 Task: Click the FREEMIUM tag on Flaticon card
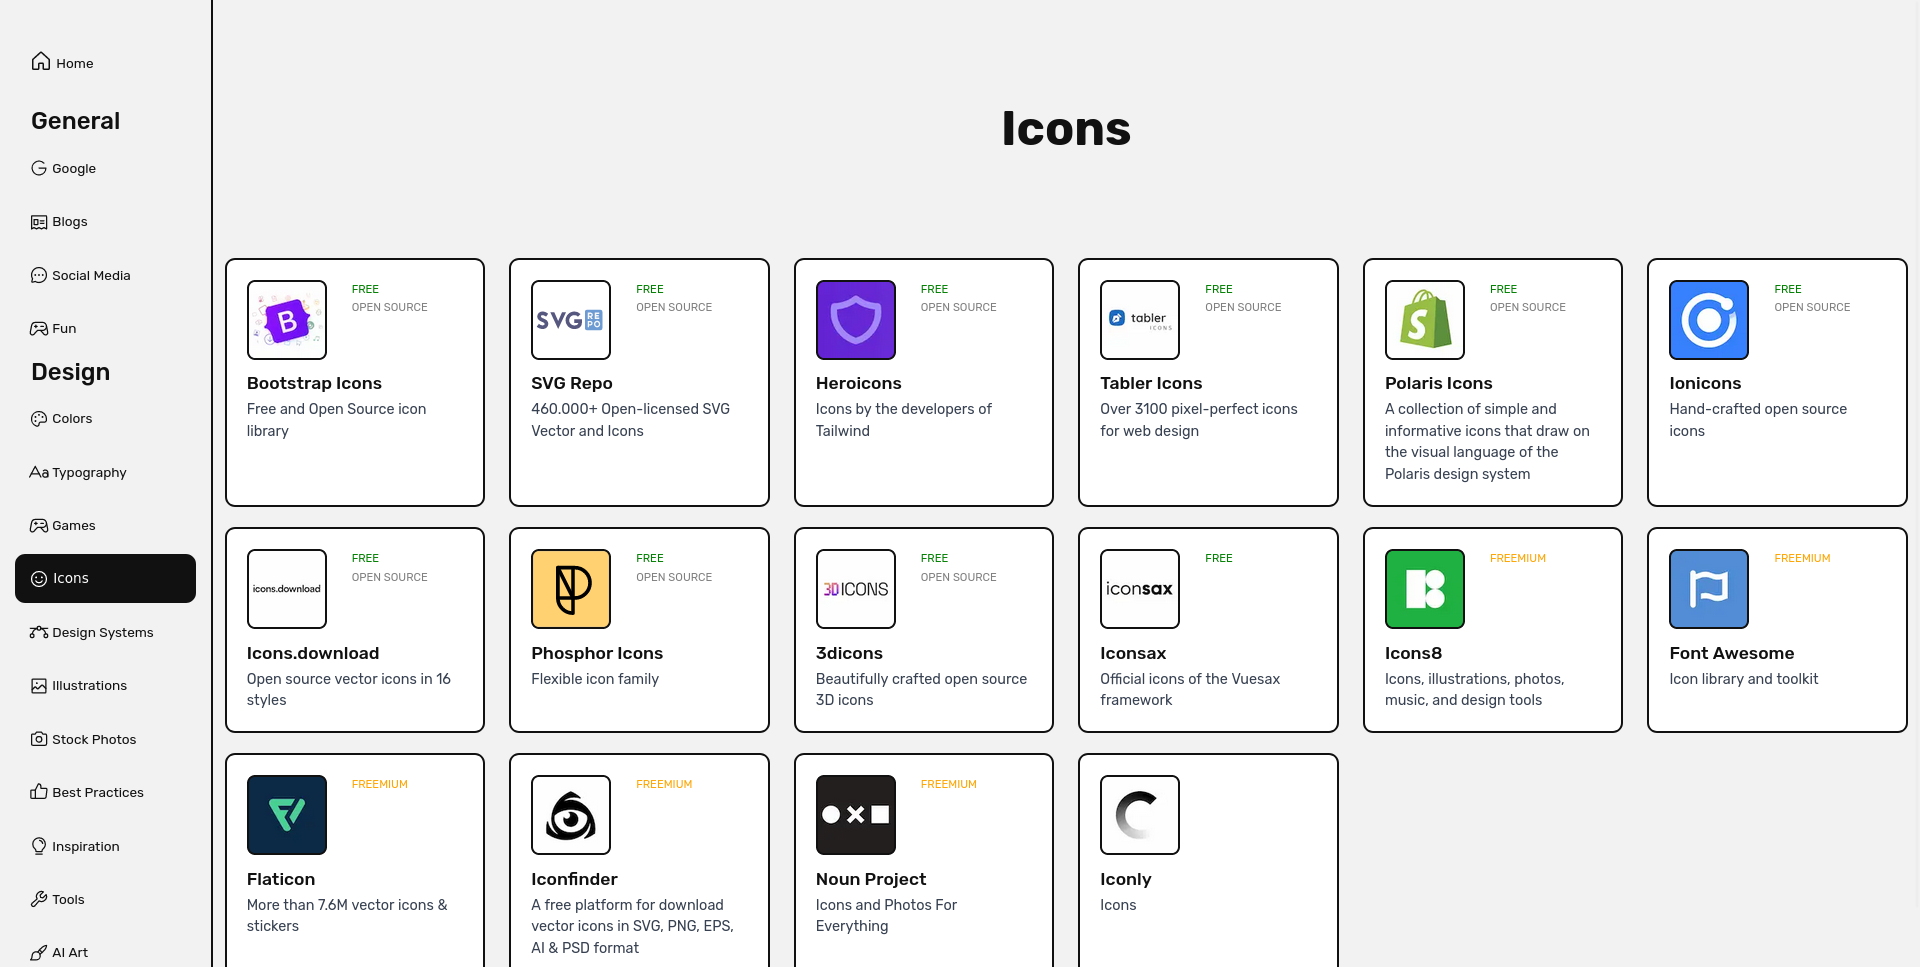(x=380, y=784)
